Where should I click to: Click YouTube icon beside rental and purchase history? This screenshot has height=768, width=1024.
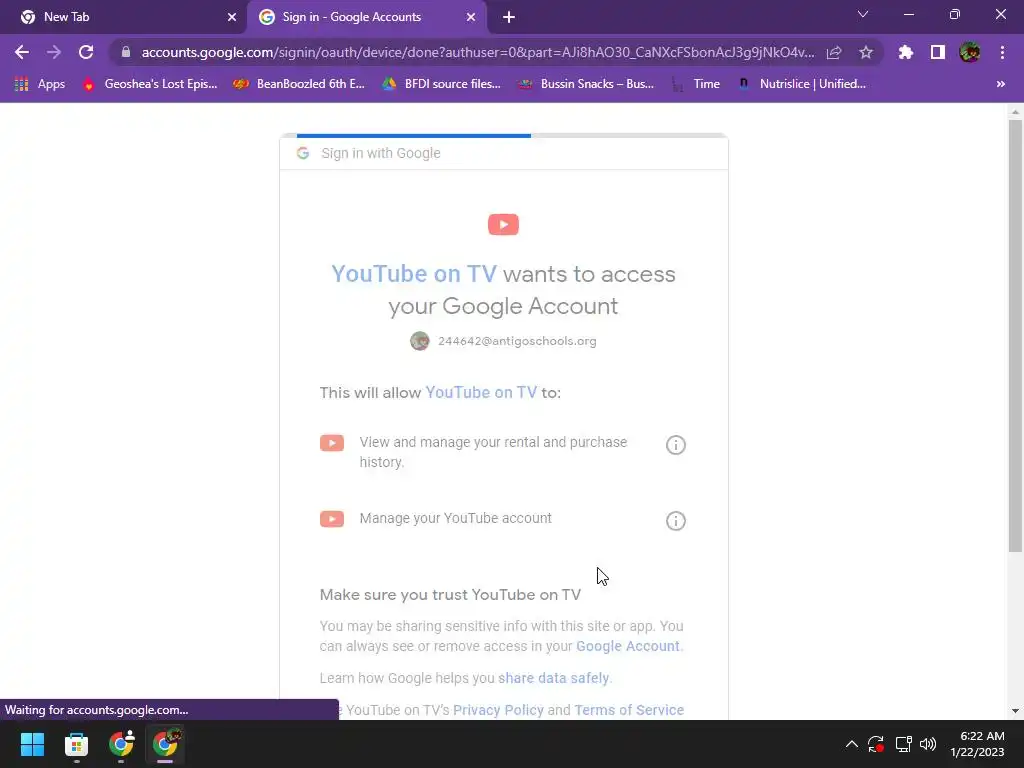click(332, 443)
